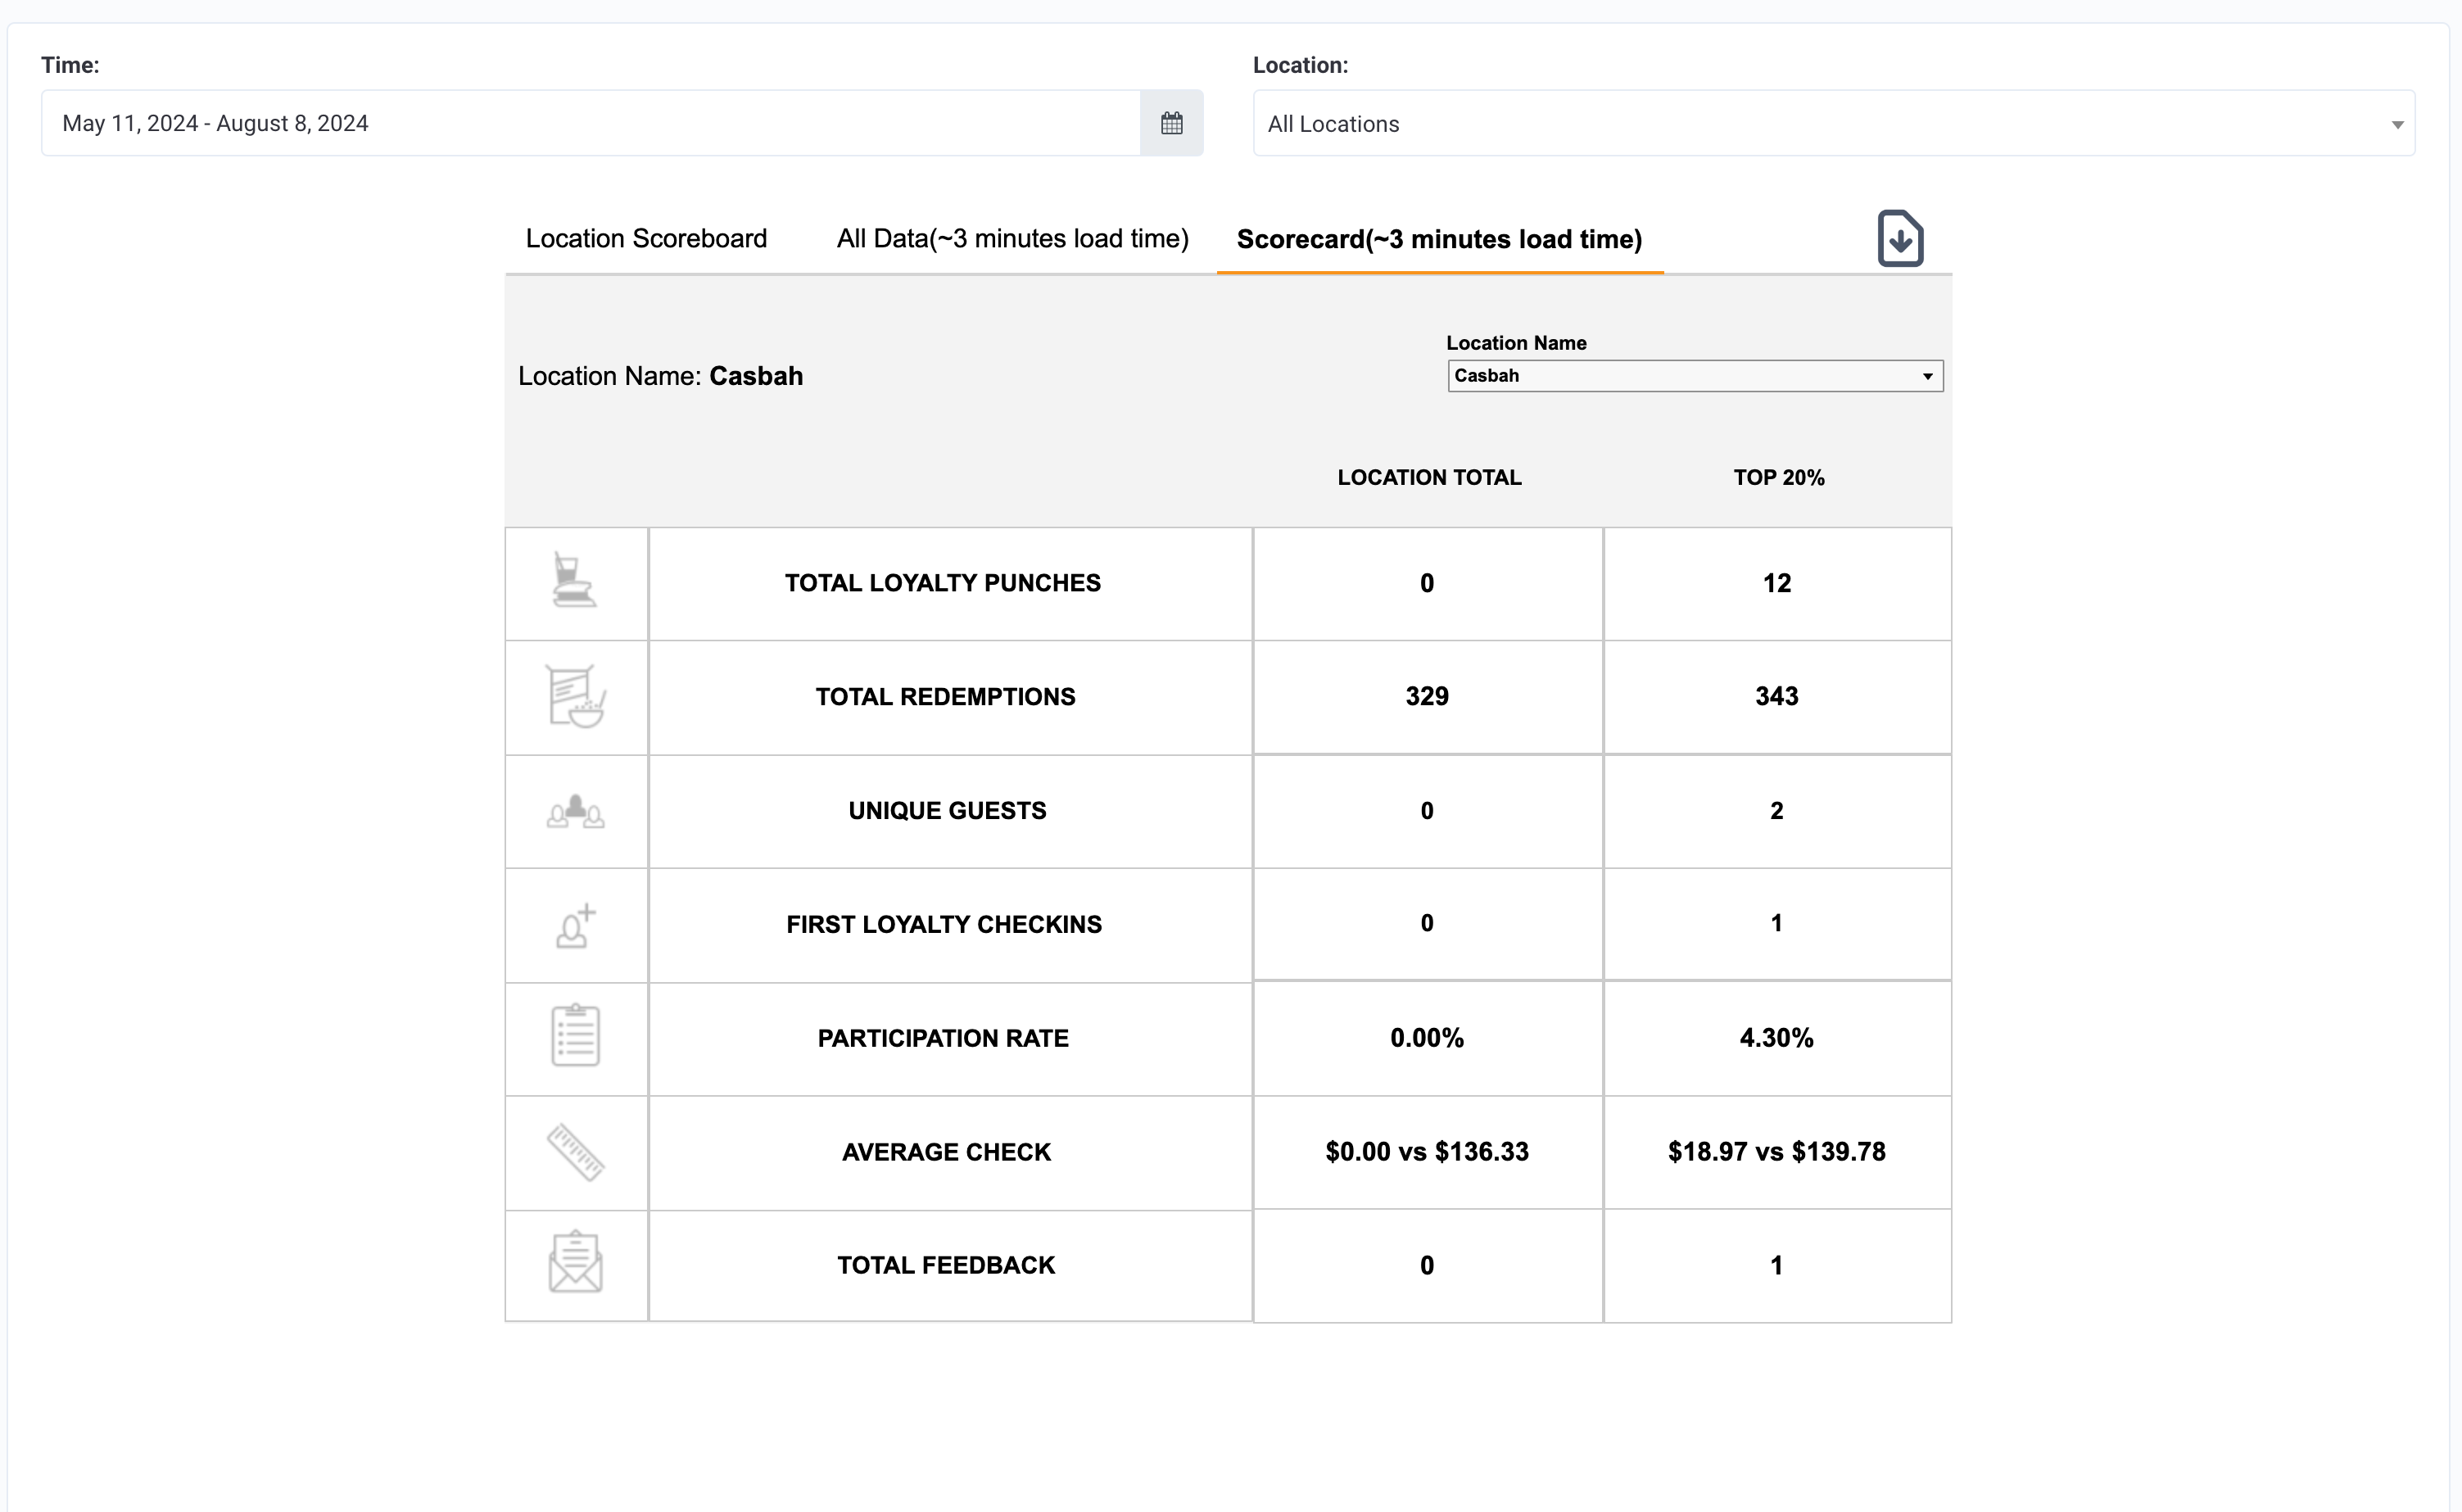This screenshot has height=1512, width=2462.
Task: Open the All Data tab
Action: coord(1012,238)
